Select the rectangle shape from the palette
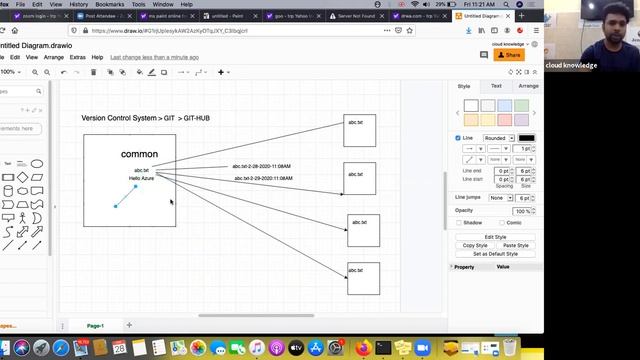The width and height of the screenshot is (640, 360). click(x=8, y=178)
